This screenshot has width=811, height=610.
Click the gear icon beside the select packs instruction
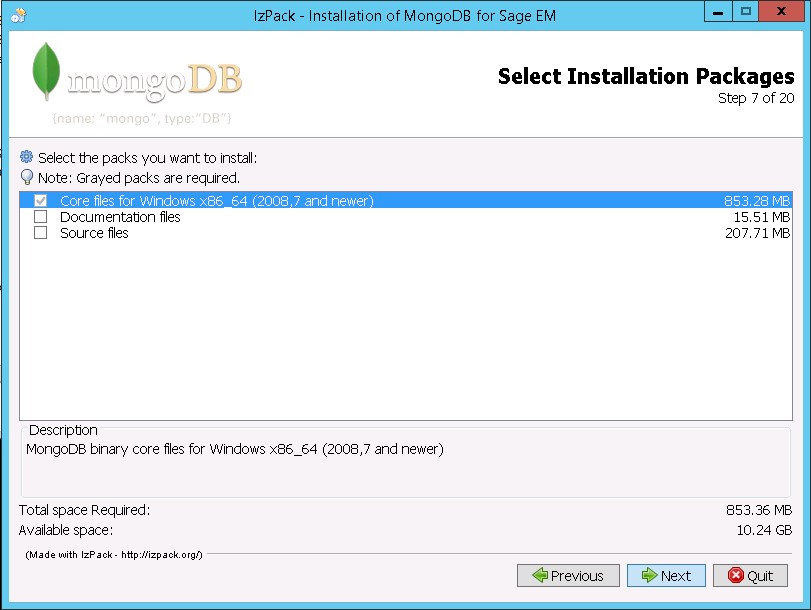[26, 157]
